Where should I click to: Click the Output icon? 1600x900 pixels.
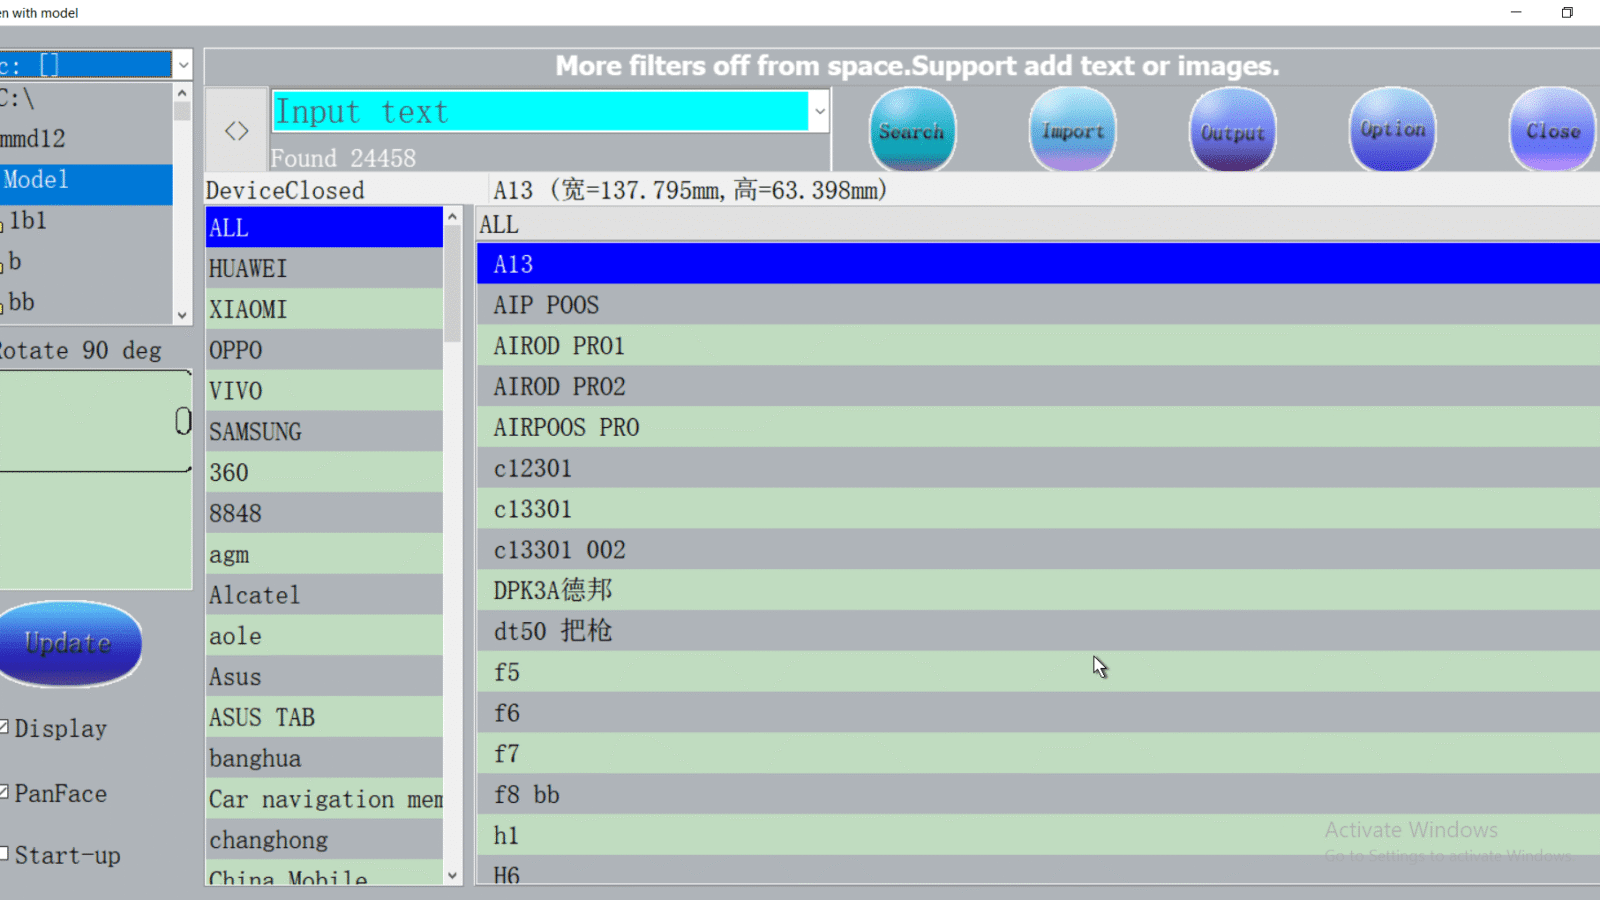1232,130
